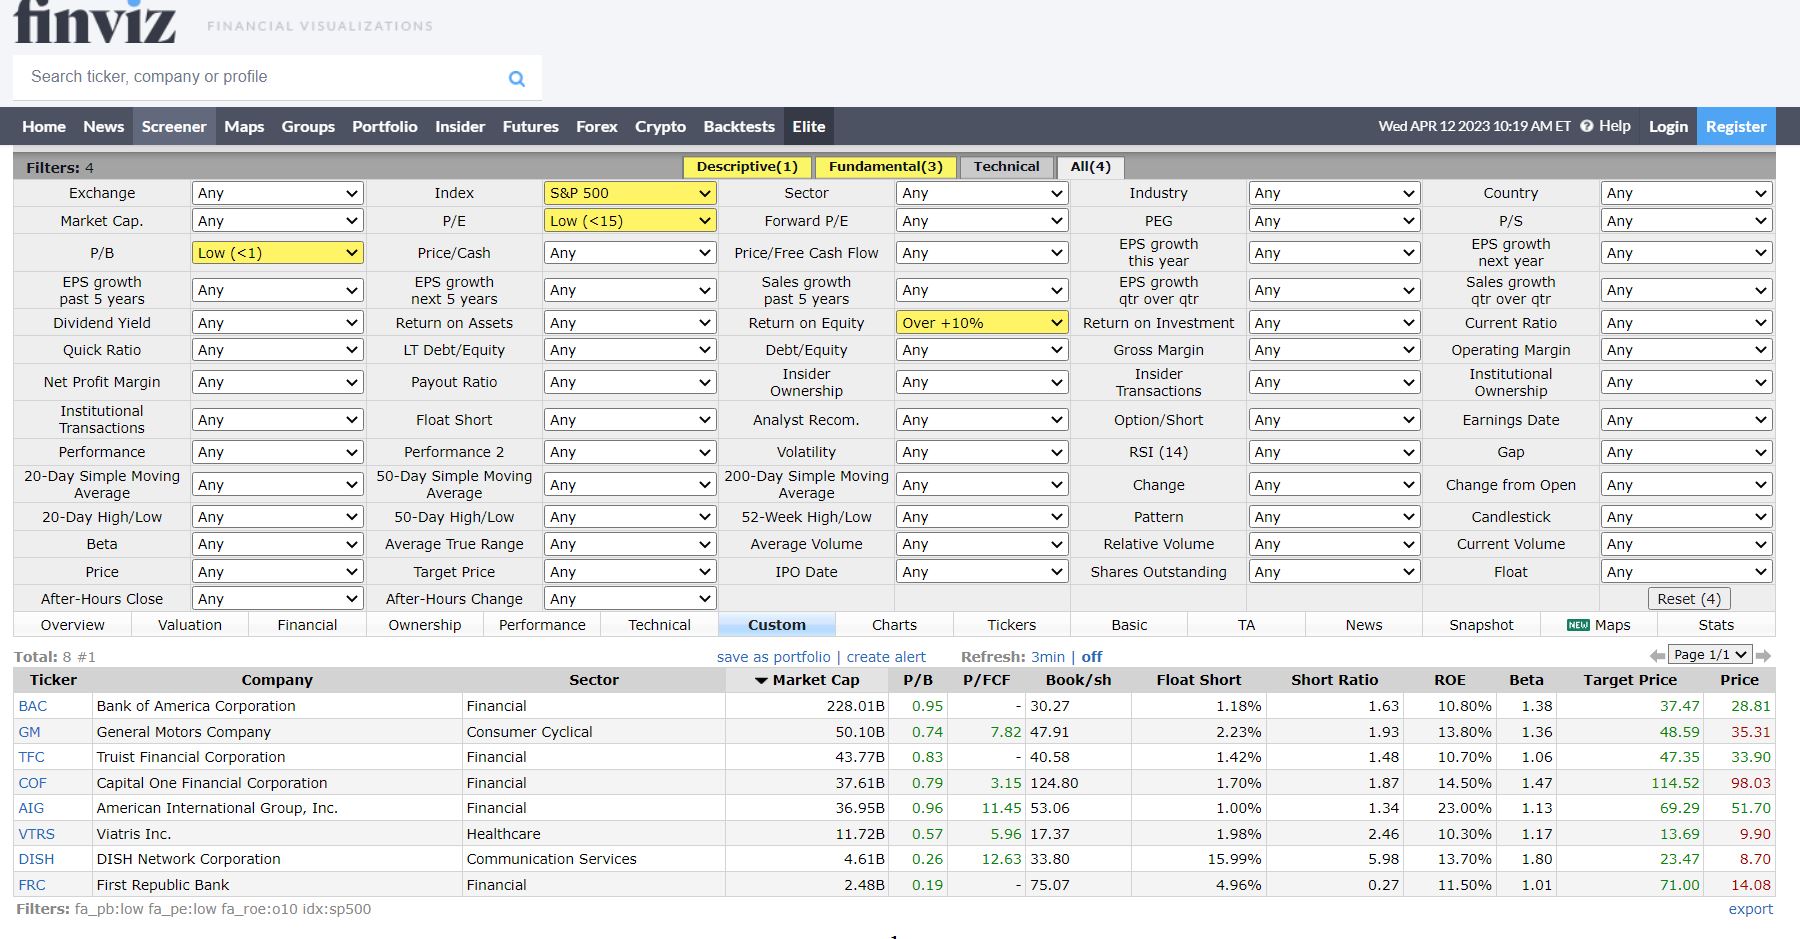Open the BAC ticker link
The height and width of the screenshot is (939, 1800).
(33, 706)
